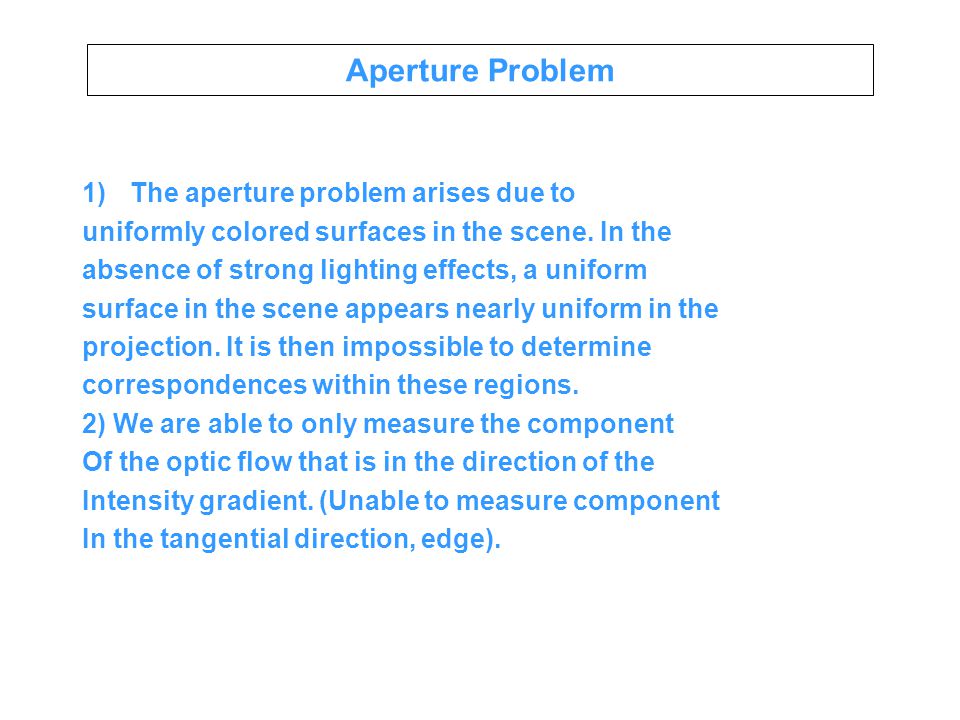Image resolution: width=960 pixels, height=720 pixels.
Task: Click the line starting 'projection. It is then impossible'
Action: [x=367, y=347]
